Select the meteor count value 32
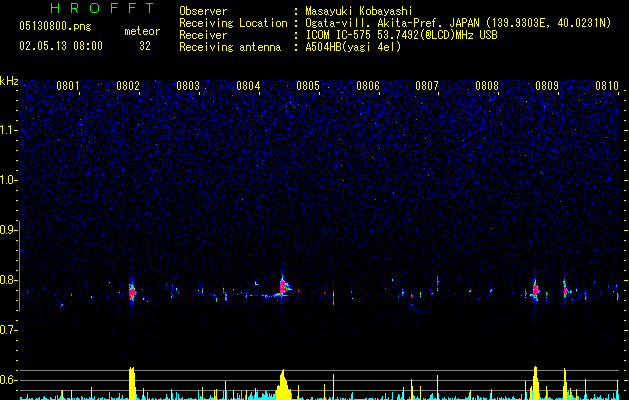Viewport: 629px width, 400px height. point(145,46)
